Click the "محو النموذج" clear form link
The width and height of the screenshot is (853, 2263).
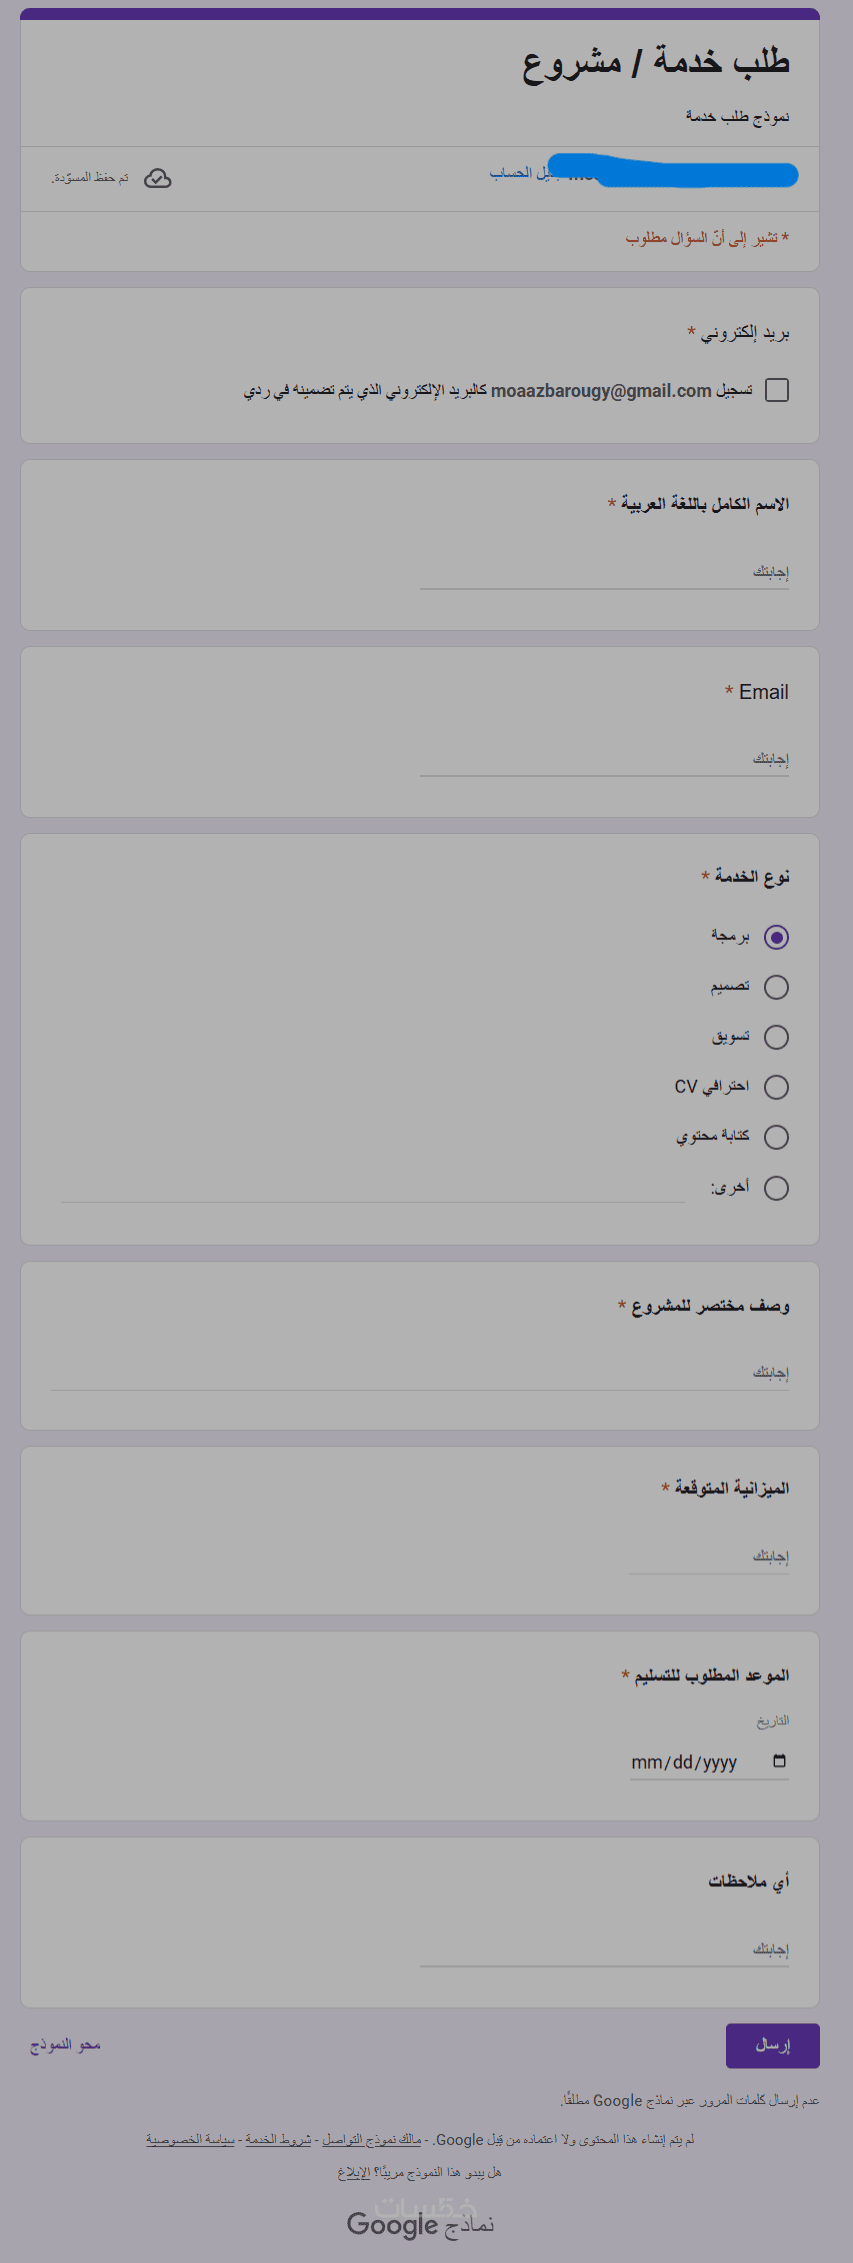coord(66,2045)
